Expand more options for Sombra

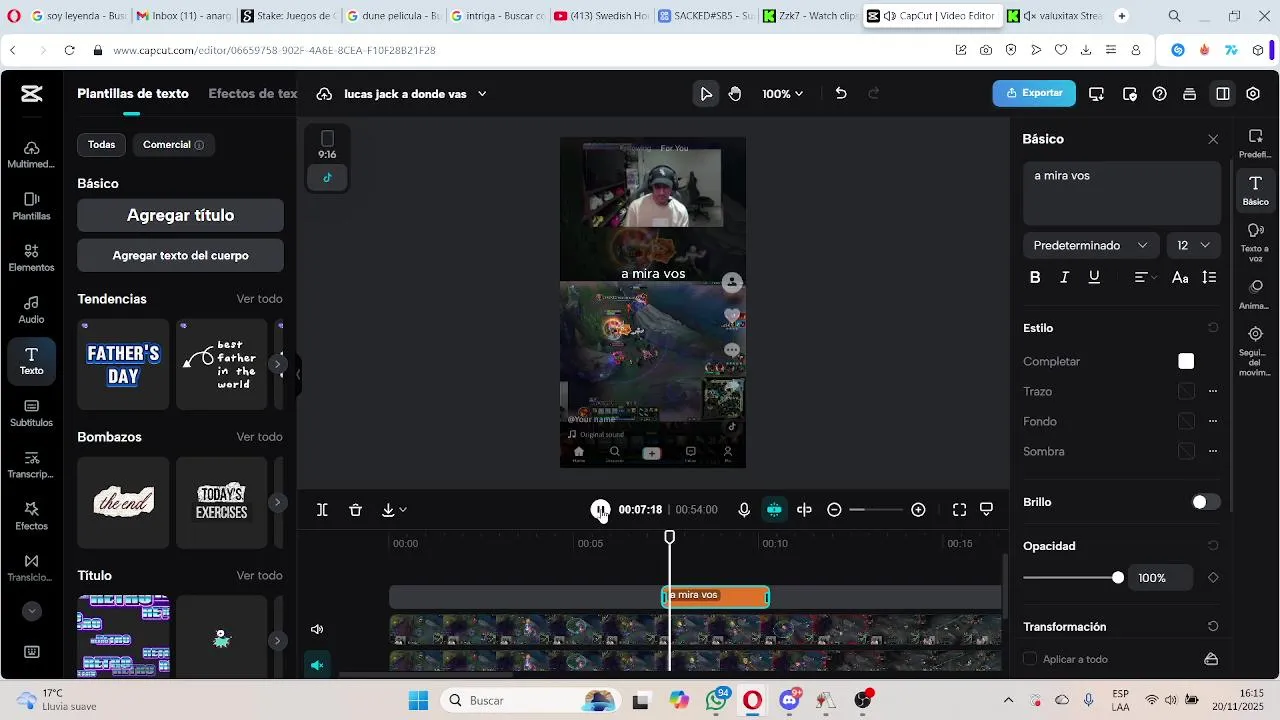(x=1213, y=451)
